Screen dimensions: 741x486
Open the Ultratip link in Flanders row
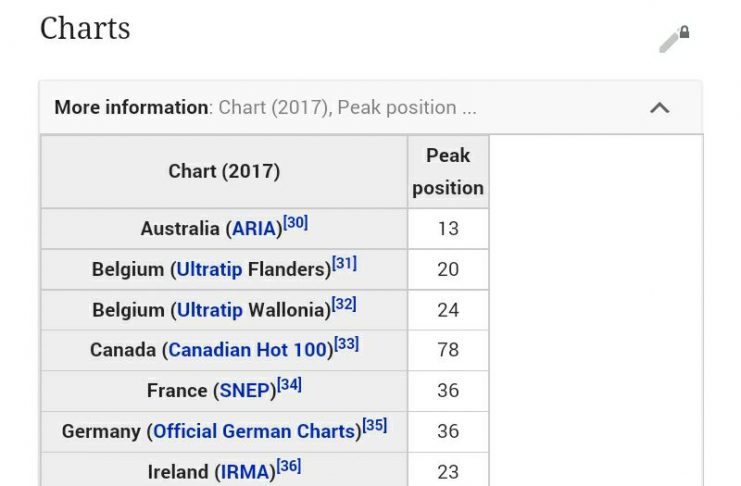(210, 270)
